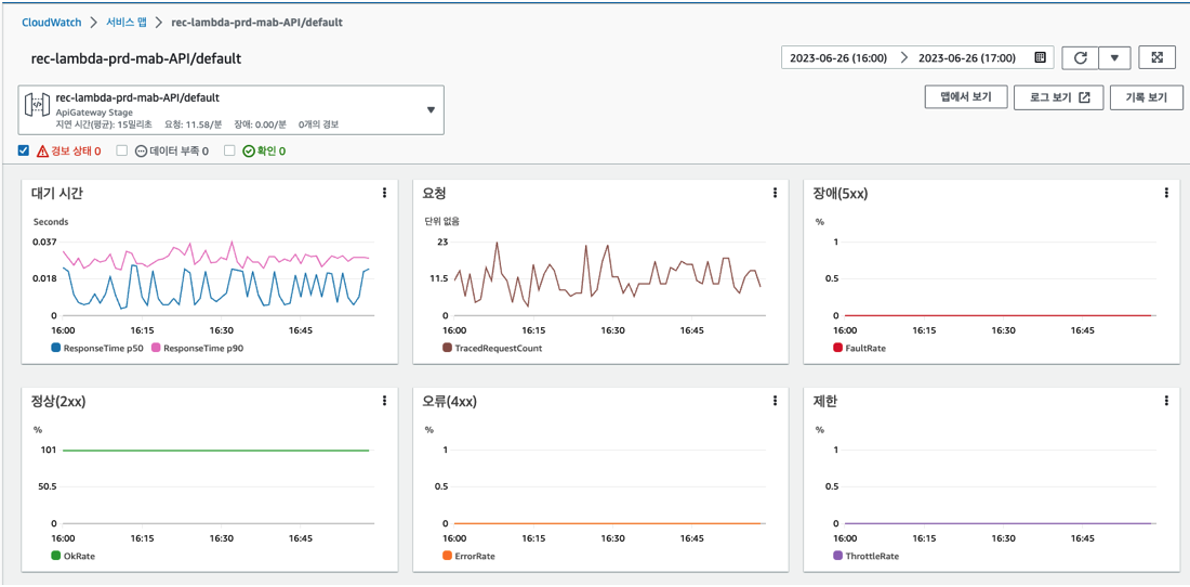Click the green OK checkmark circle icon
Viewport: 1190px width, 587px height.
coord(248,150)
